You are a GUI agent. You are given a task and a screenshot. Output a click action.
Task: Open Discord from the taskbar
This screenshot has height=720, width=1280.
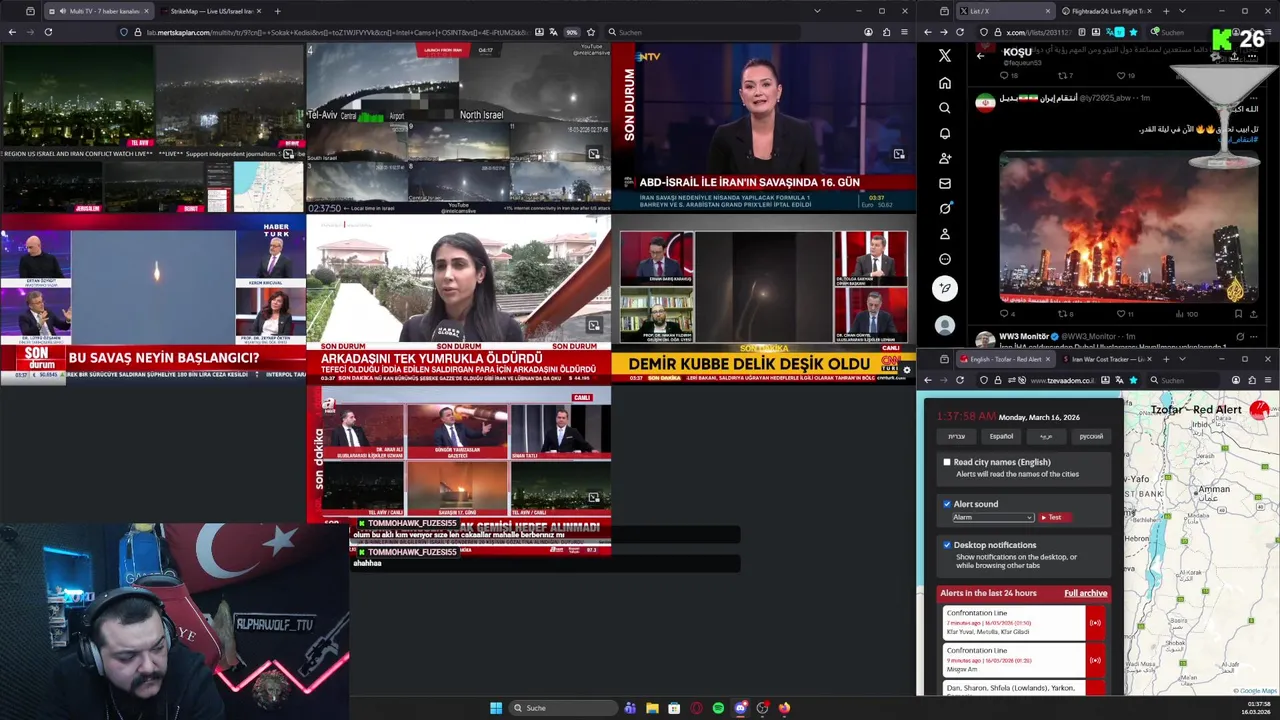point(740,708)
